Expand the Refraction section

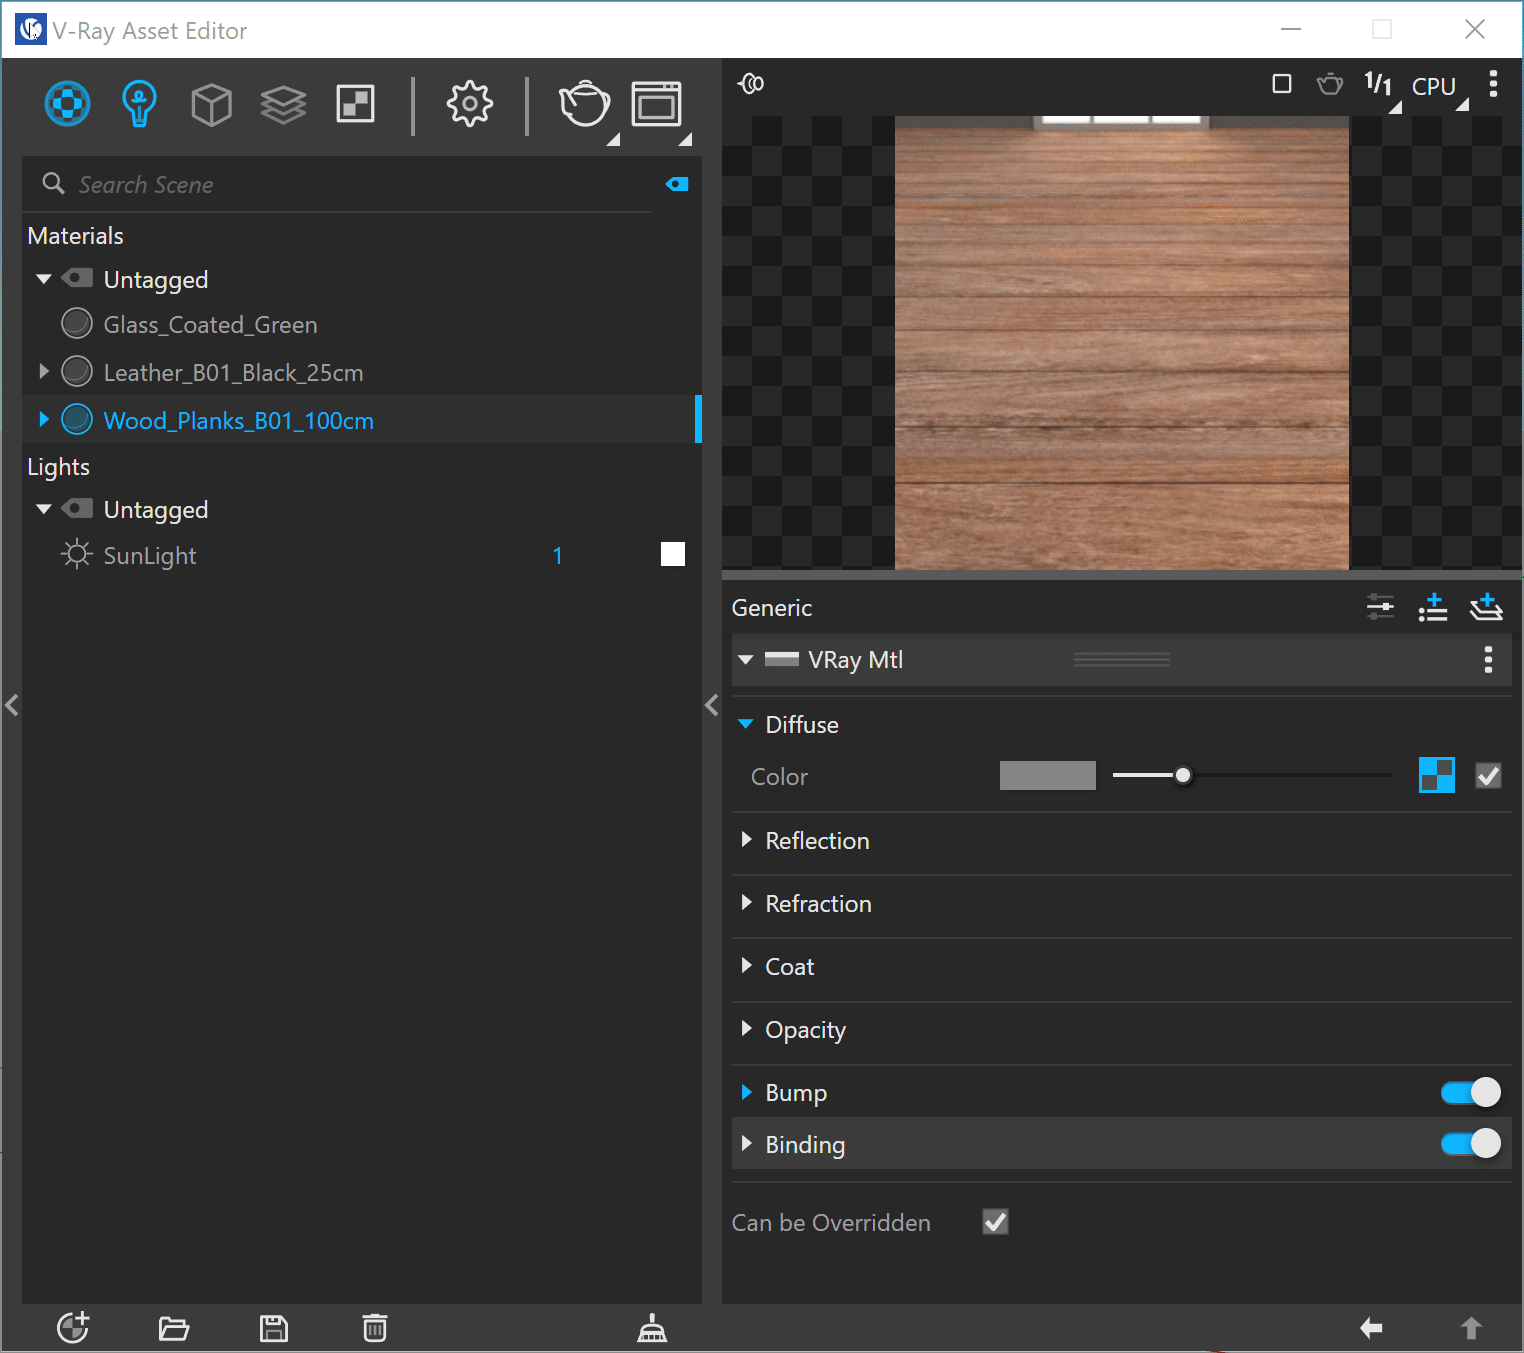[x=746, y=903]
